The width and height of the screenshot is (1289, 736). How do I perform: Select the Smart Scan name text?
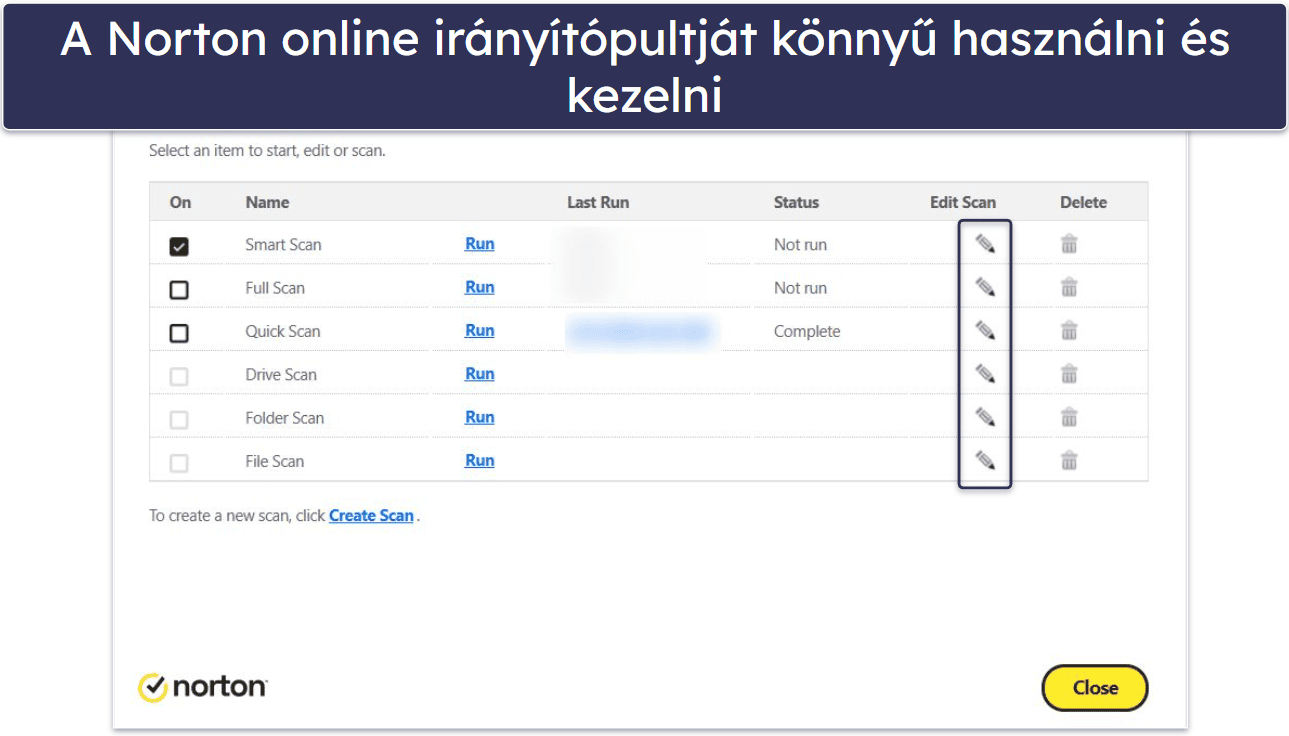283,244
